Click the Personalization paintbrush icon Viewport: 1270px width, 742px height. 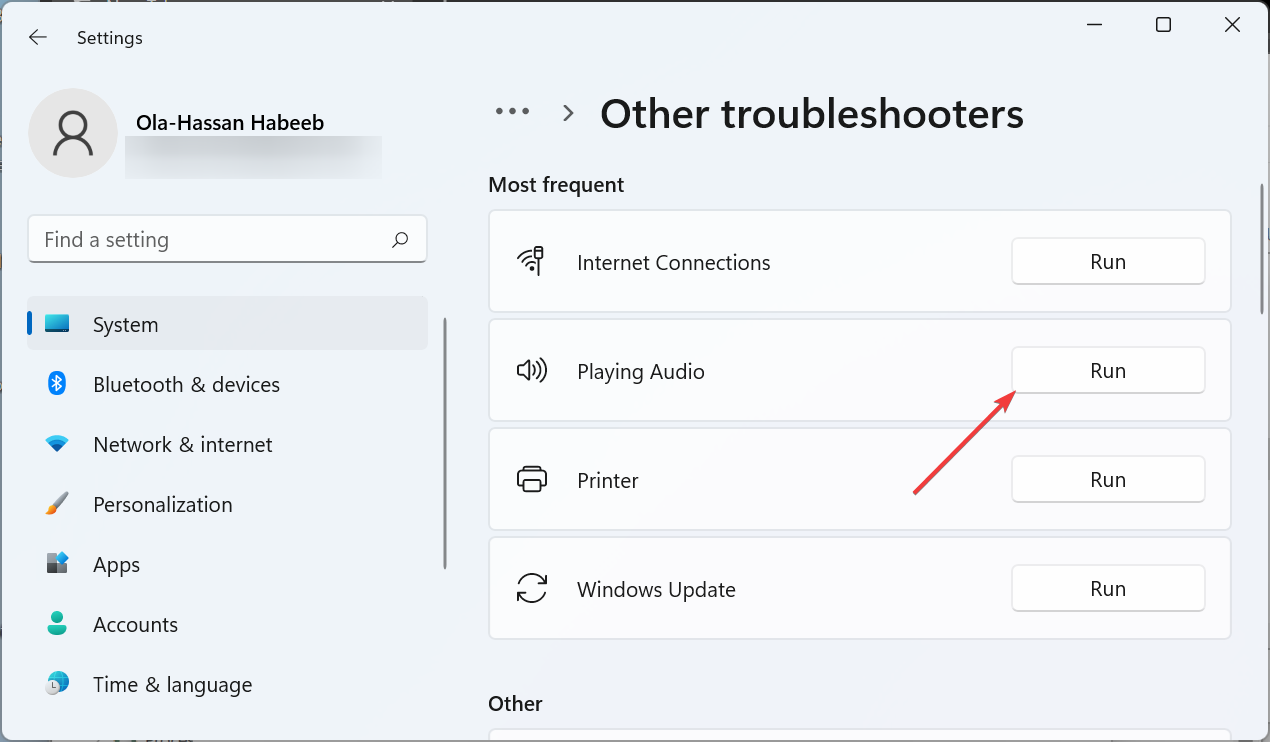(57, 504)
